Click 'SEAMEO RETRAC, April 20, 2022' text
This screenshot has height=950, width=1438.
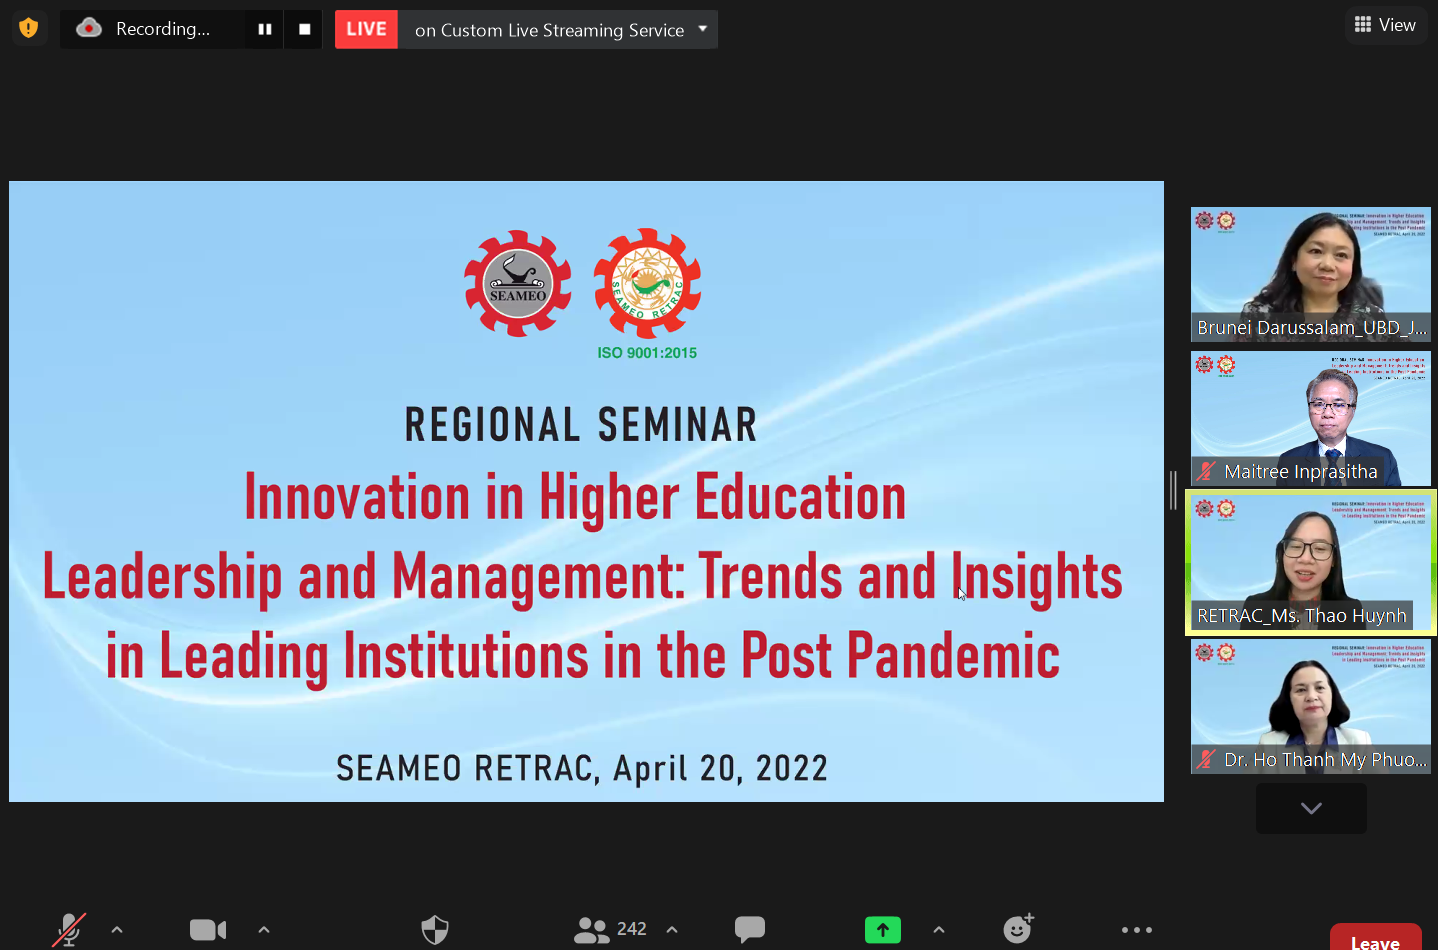coord(582,768)
